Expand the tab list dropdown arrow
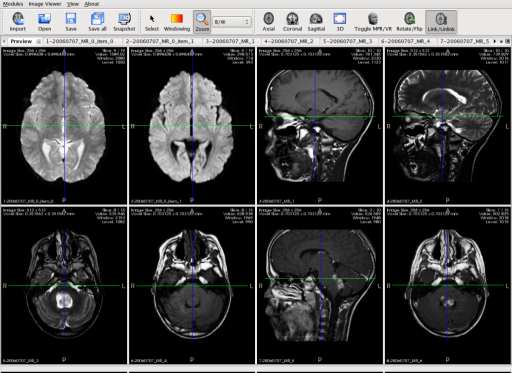The height and width of the screenshot is (373, 512). point(501,41)
